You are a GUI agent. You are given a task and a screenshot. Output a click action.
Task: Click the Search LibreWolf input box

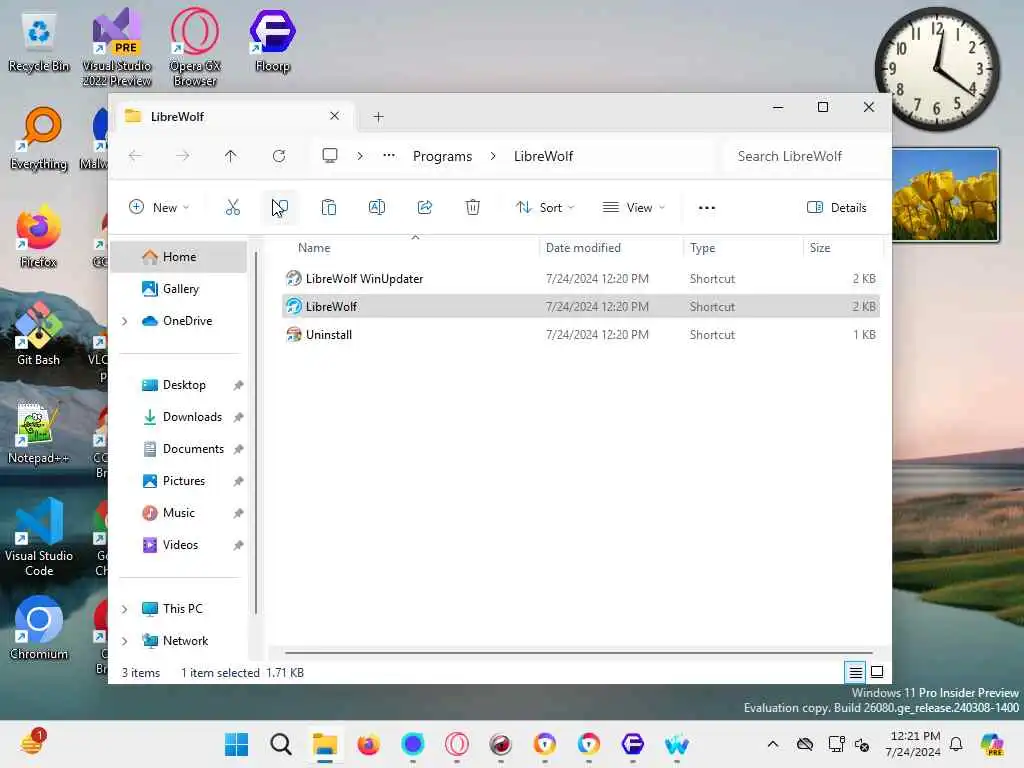coord(807,156)
